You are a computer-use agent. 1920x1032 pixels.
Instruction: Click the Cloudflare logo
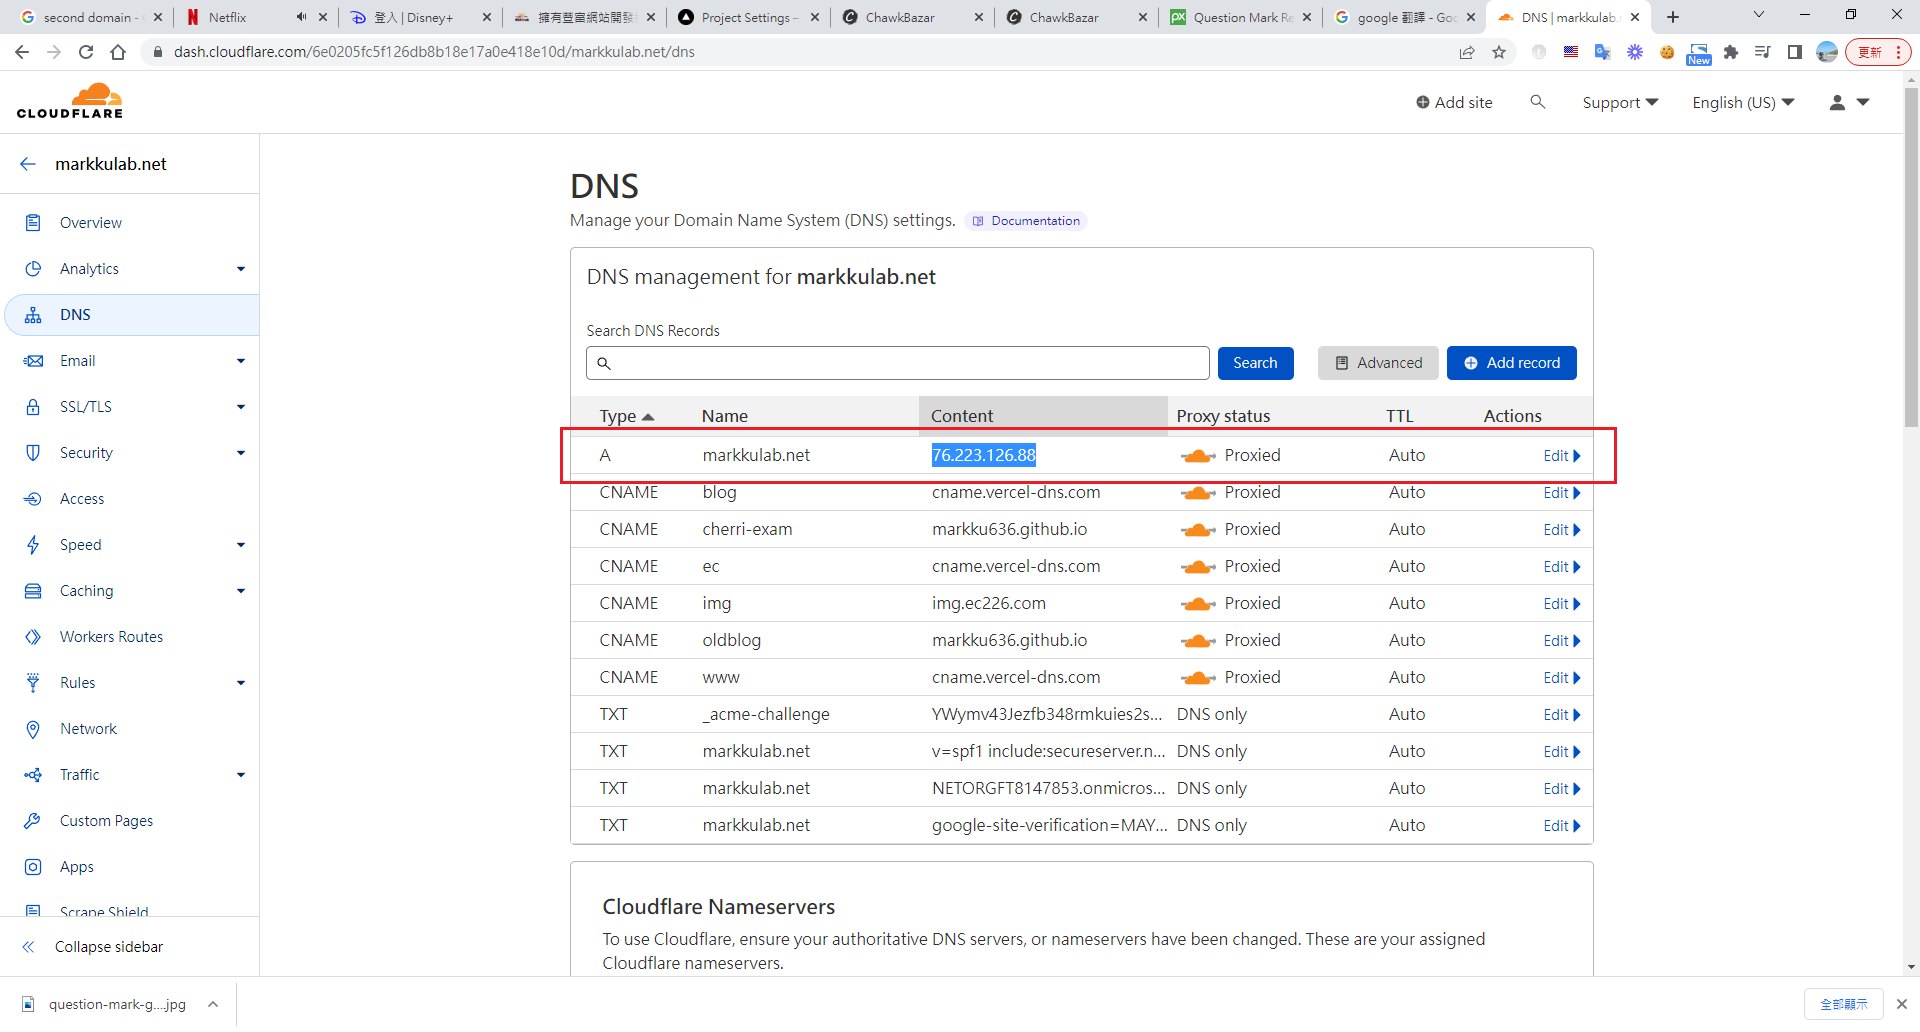click(70, 101)
